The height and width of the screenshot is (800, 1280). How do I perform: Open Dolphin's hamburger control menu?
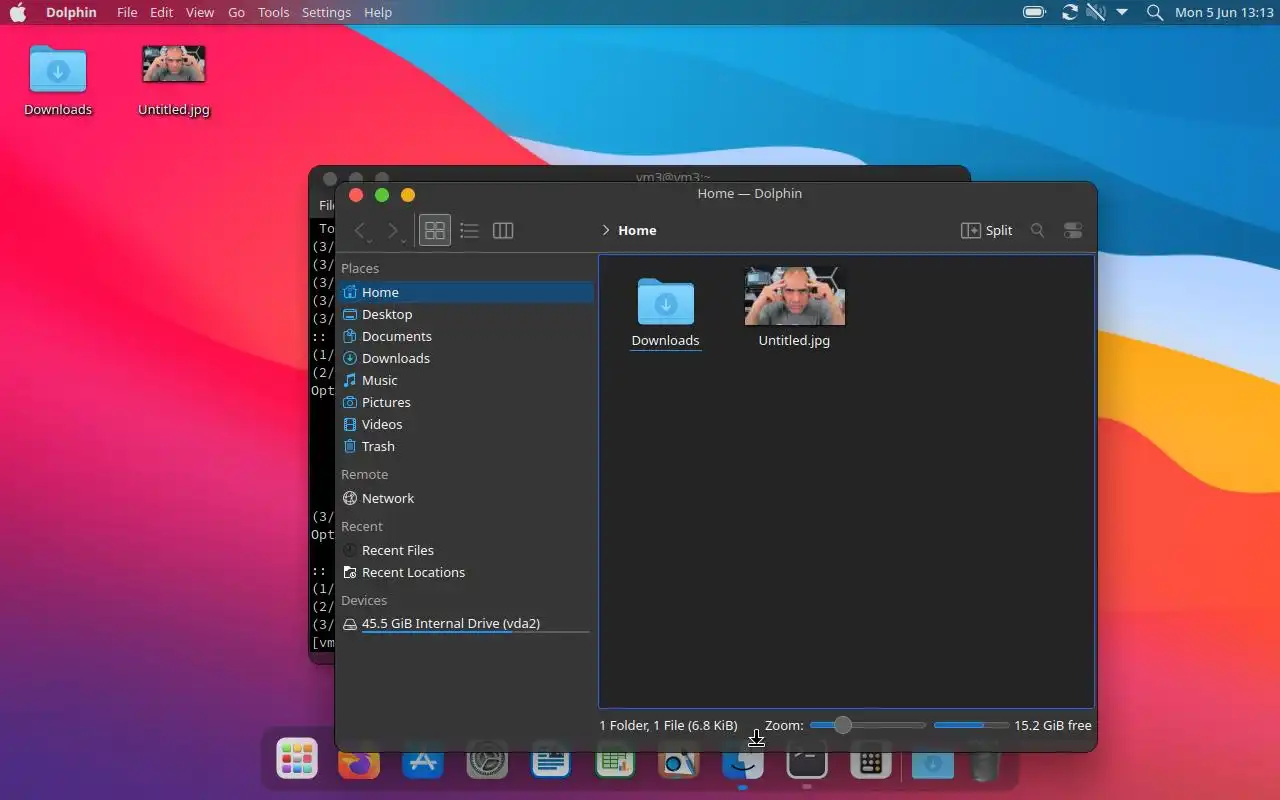pos(1073,231)
